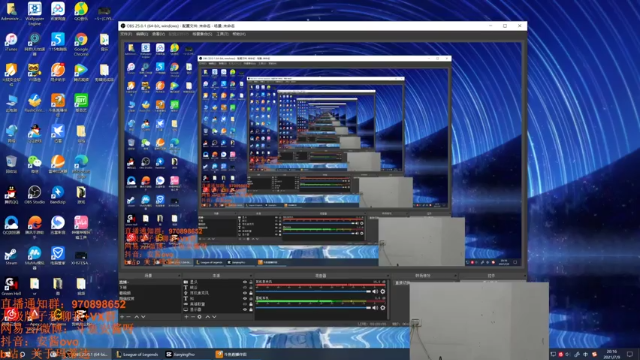The width and height of the screenshot is (640, 360).
Task: Toggle lock on the third source
Action: click(251, 293)
